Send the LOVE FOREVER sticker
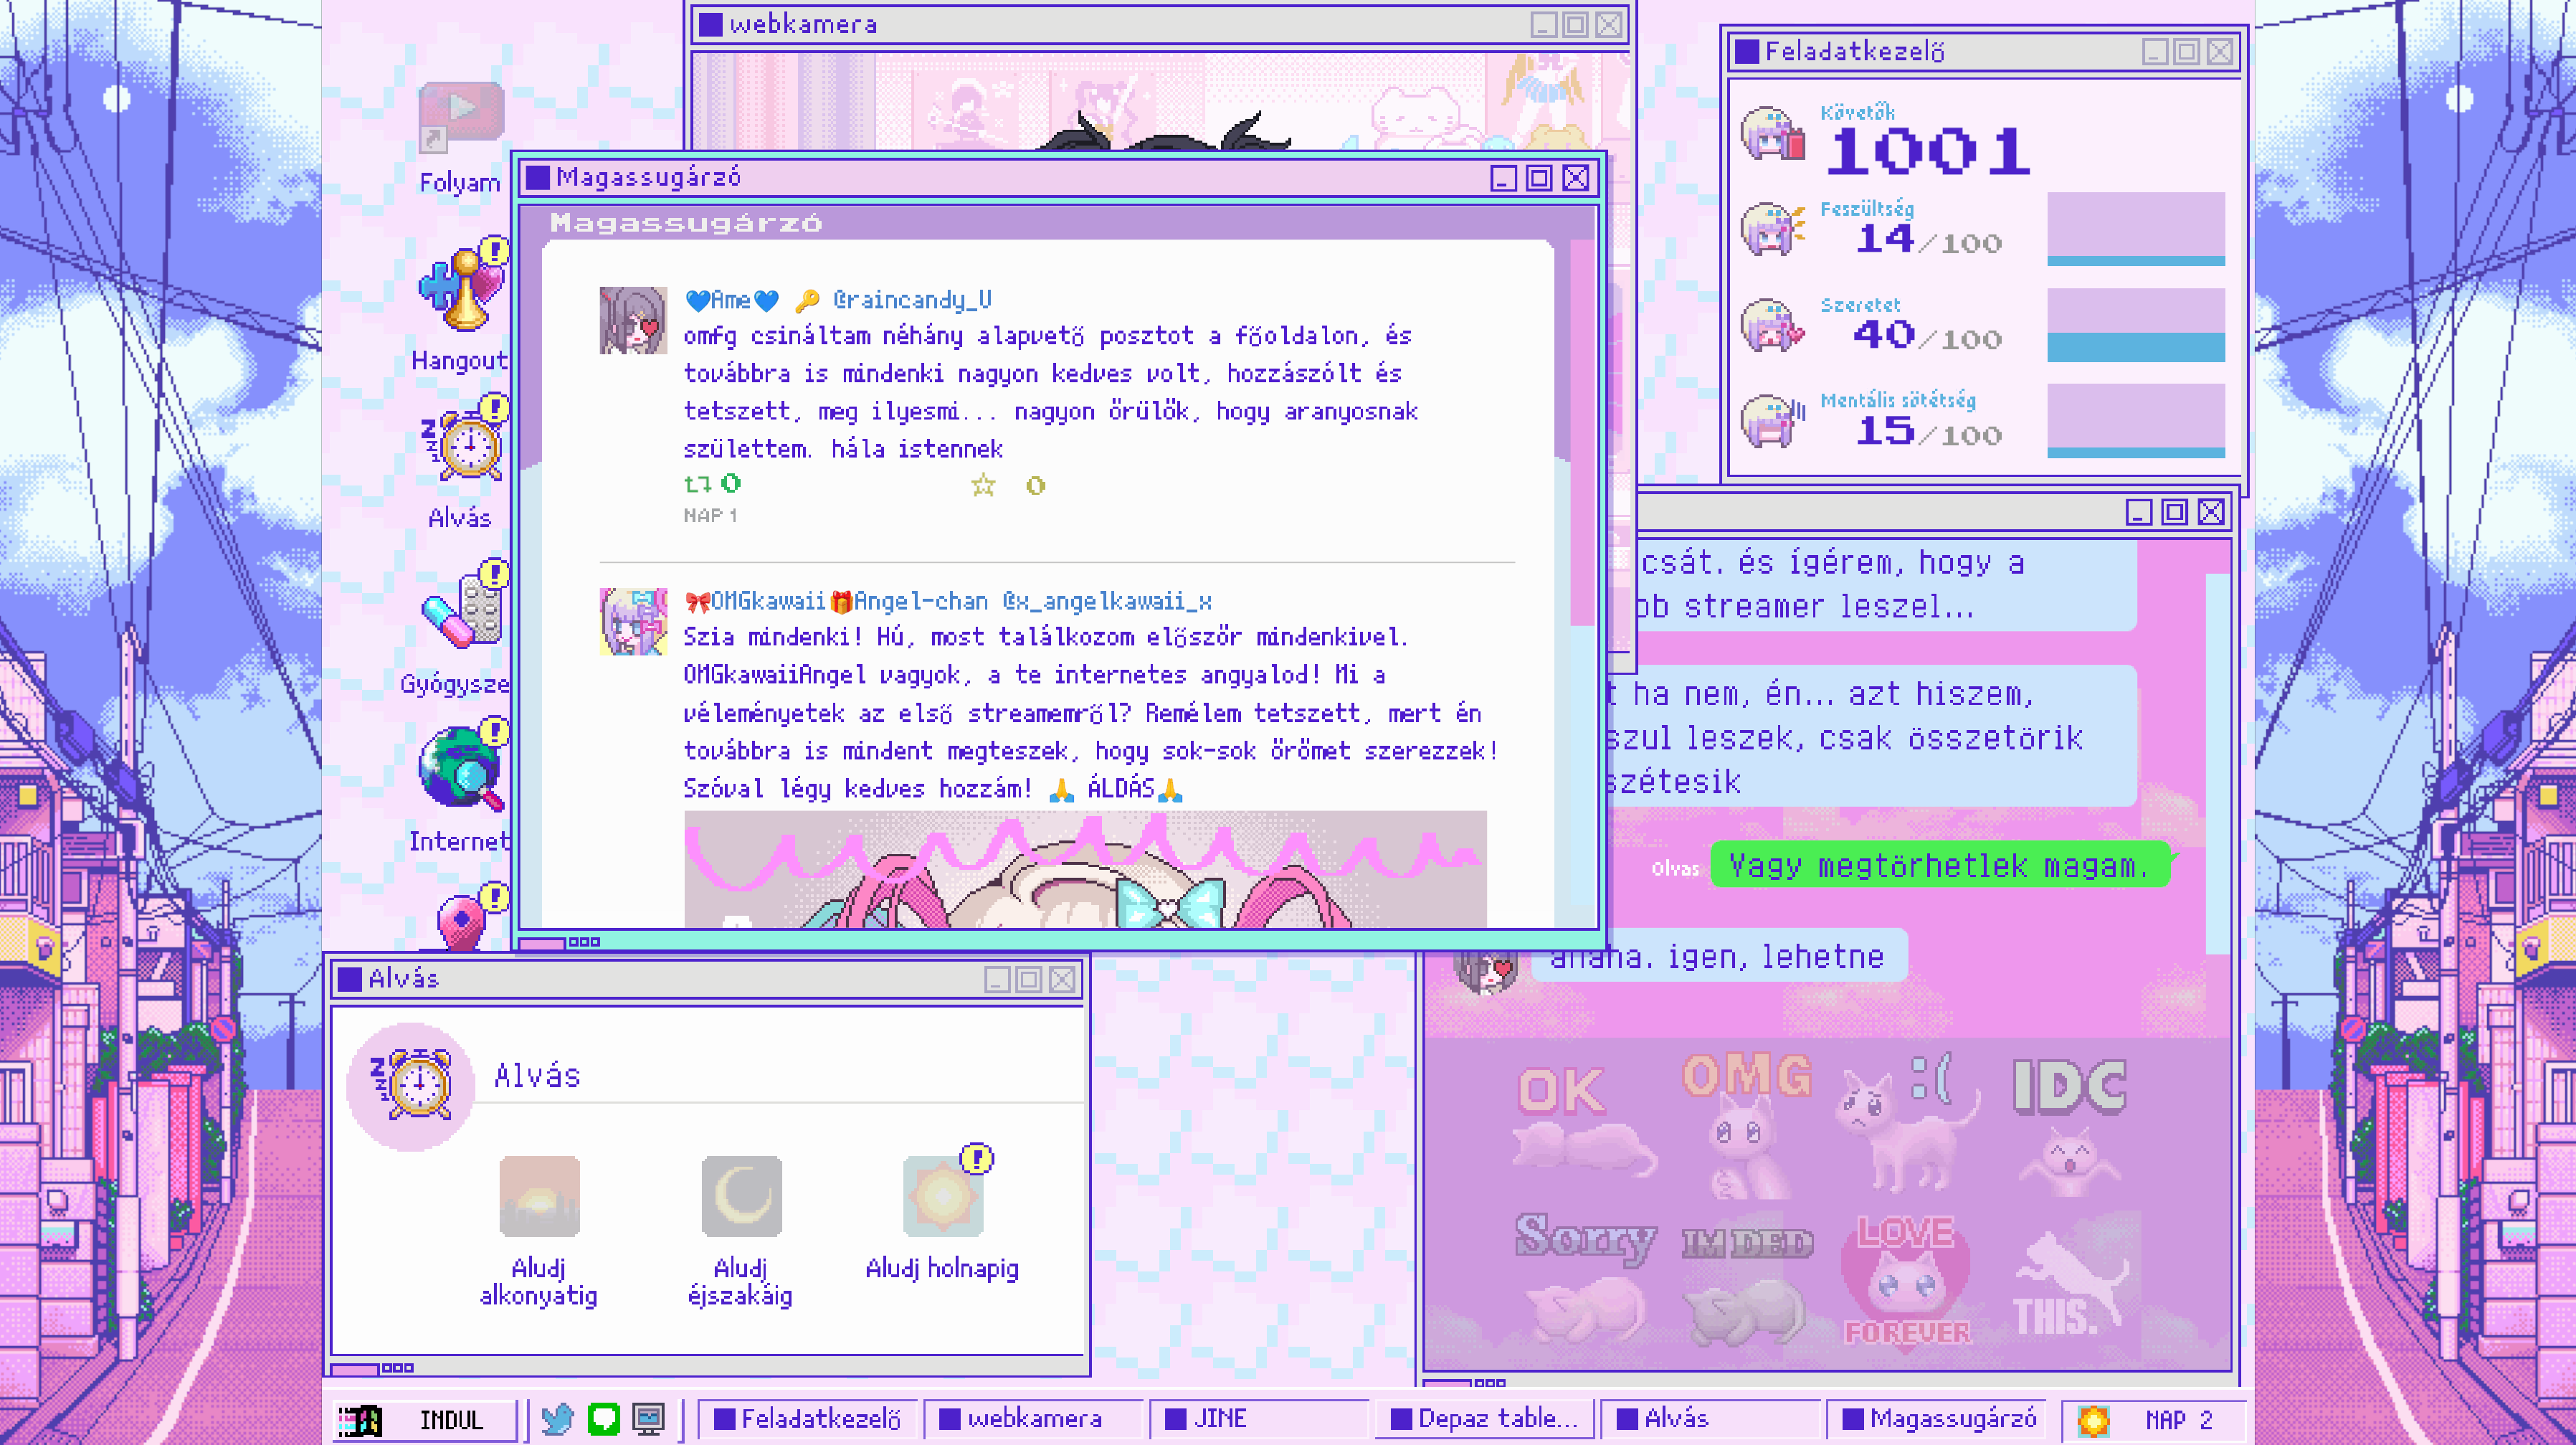 [x=1906, y=1280]
